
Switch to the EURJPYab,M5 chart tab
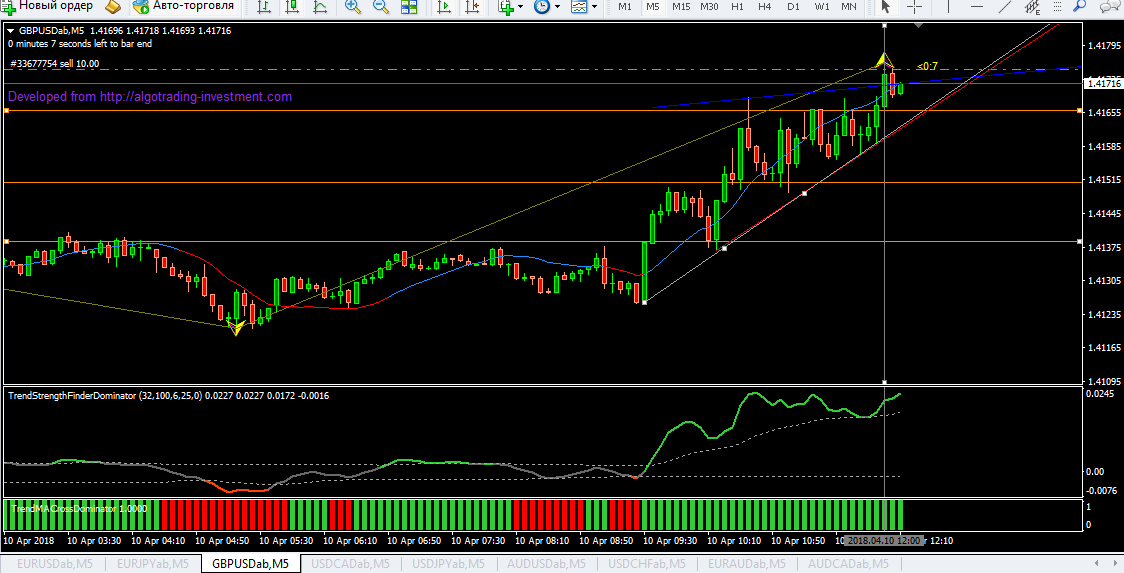(x=153, y=564)
